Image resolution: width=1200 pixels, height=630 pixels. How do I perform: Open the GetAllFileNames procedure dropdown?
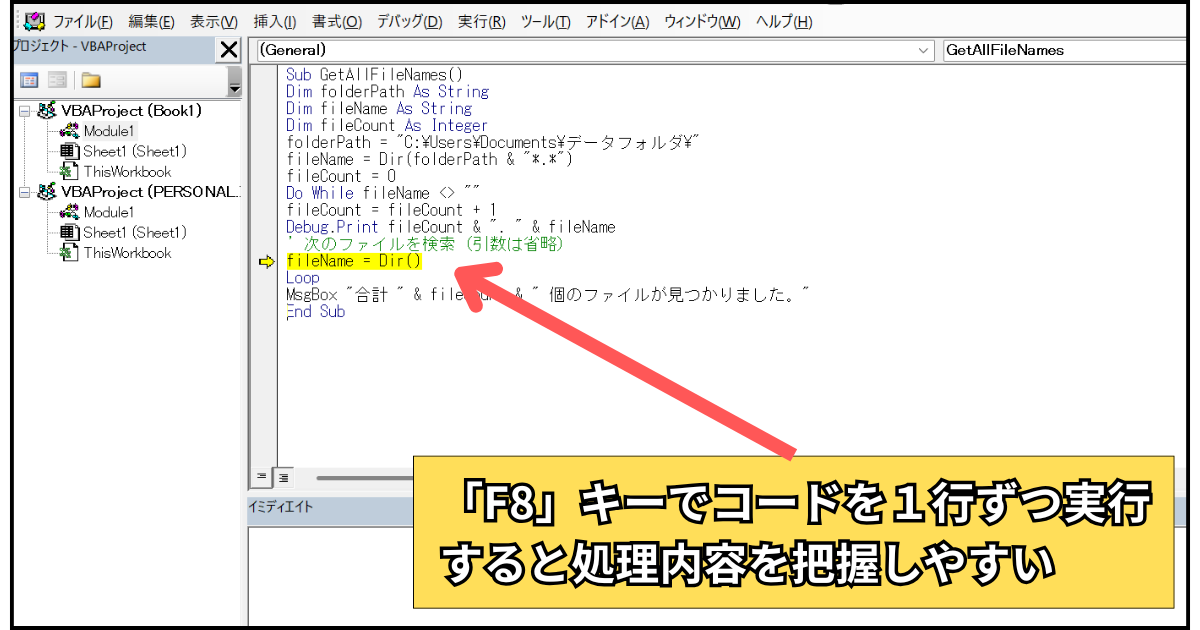pos(1068,50)
